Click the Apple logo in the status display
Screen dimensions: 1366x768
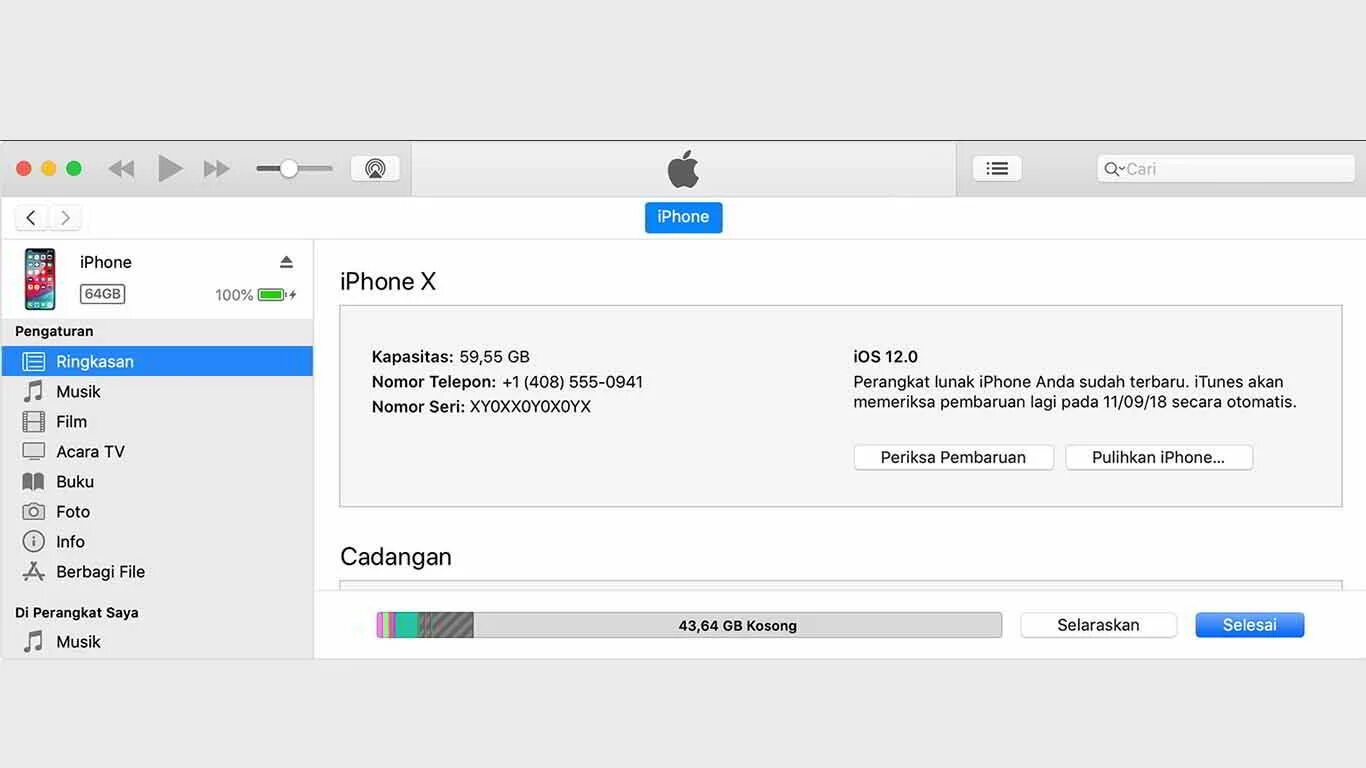683,169
